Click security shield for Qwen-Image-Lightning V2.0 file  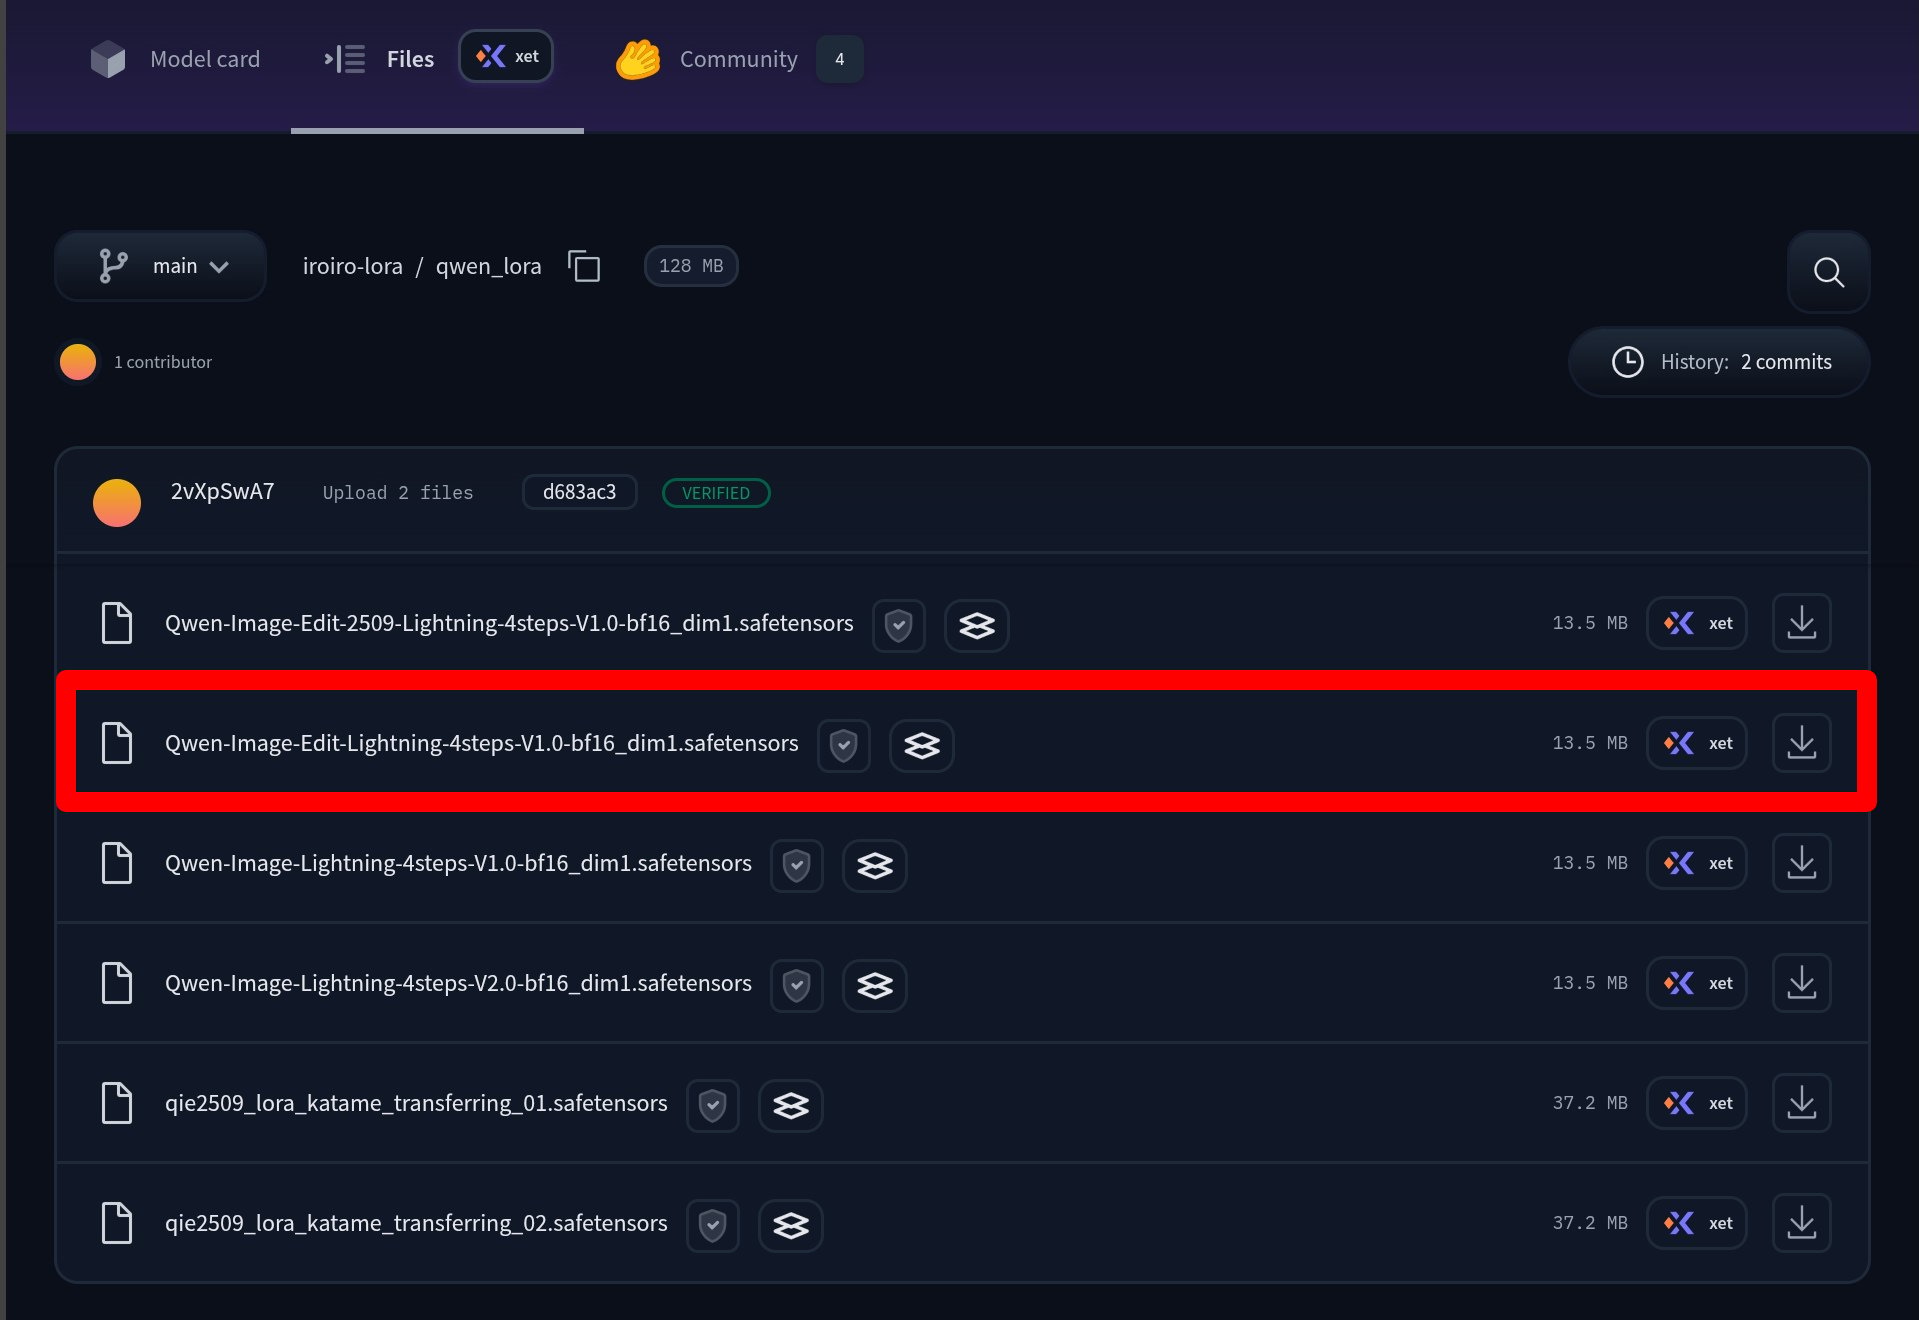[797, 986]
